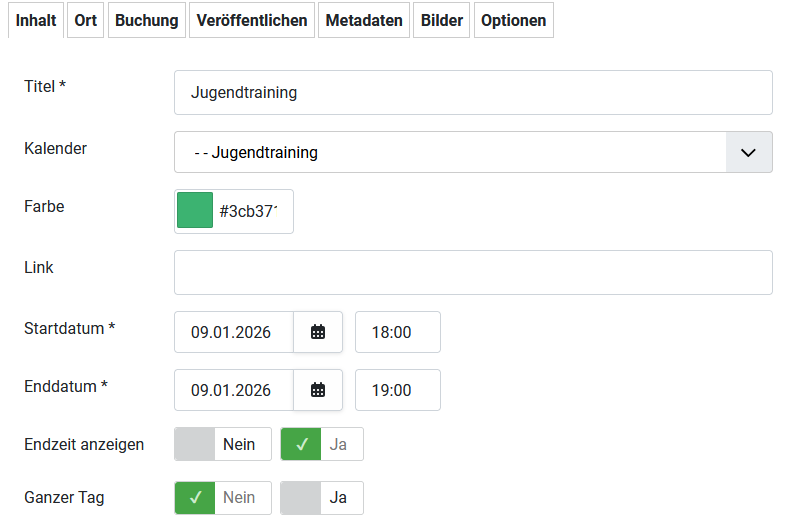This screenshot has height=524, width=790.
Task: Click into the empty Link field
Action: pos(473,272)
